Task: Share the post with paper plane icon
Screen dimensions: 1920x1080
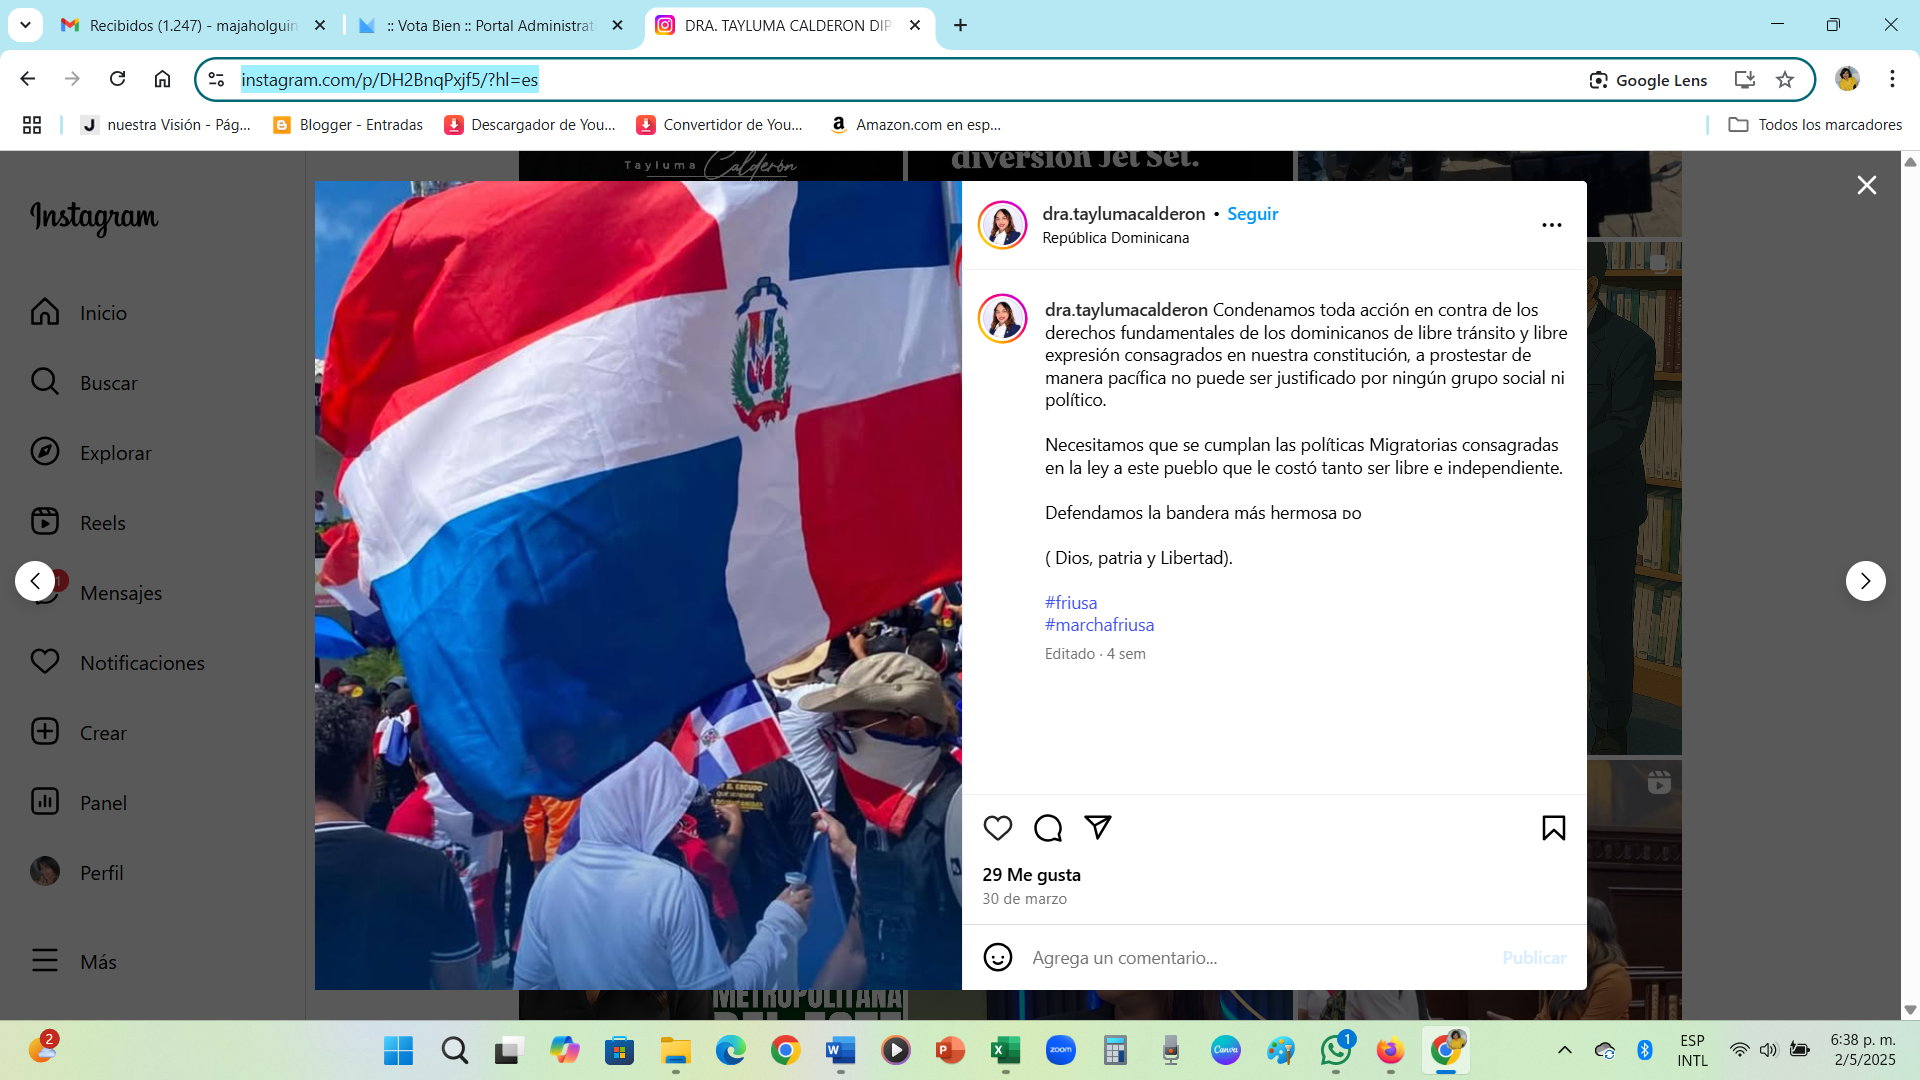Action: click(x=1098, y=828)
